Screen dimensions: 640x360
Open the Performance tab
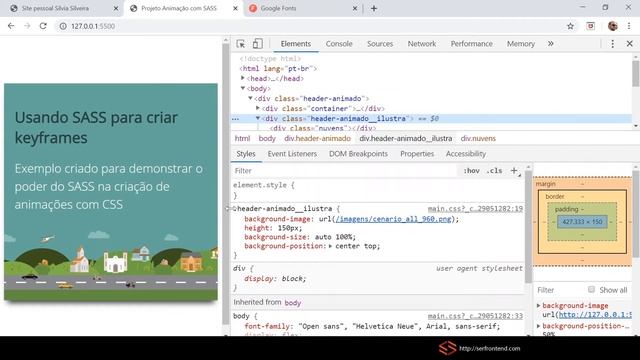coord(471,44)
